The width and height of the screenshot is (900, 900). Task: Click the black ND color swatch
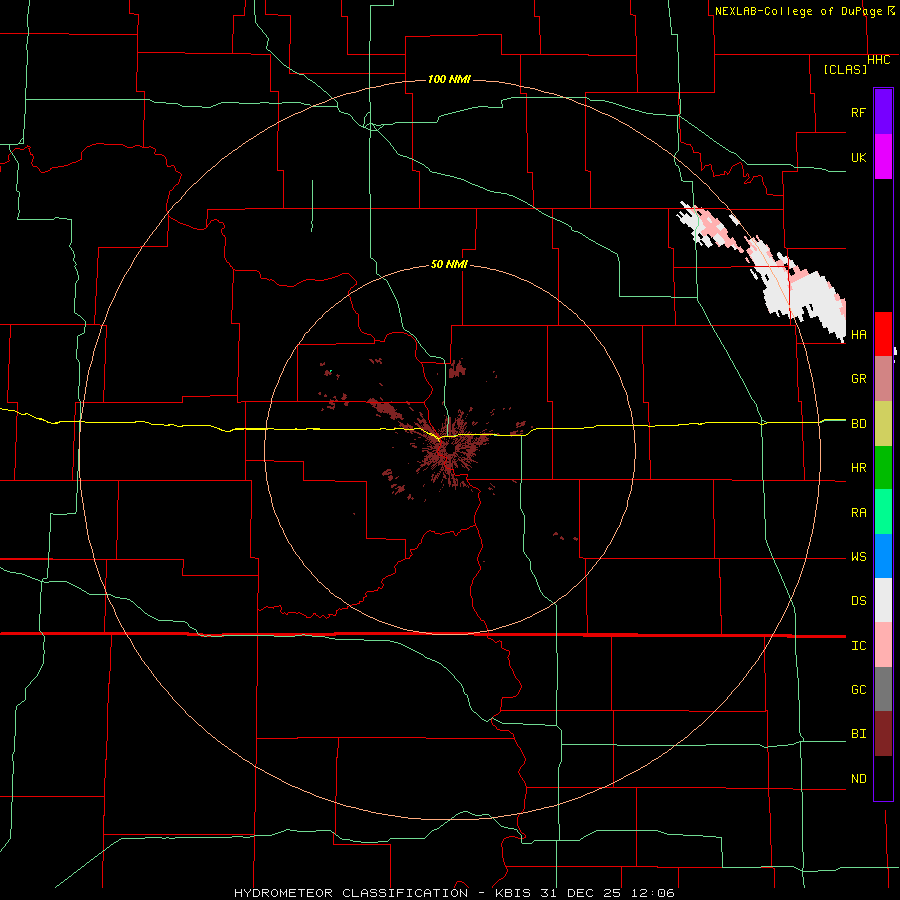883,778
